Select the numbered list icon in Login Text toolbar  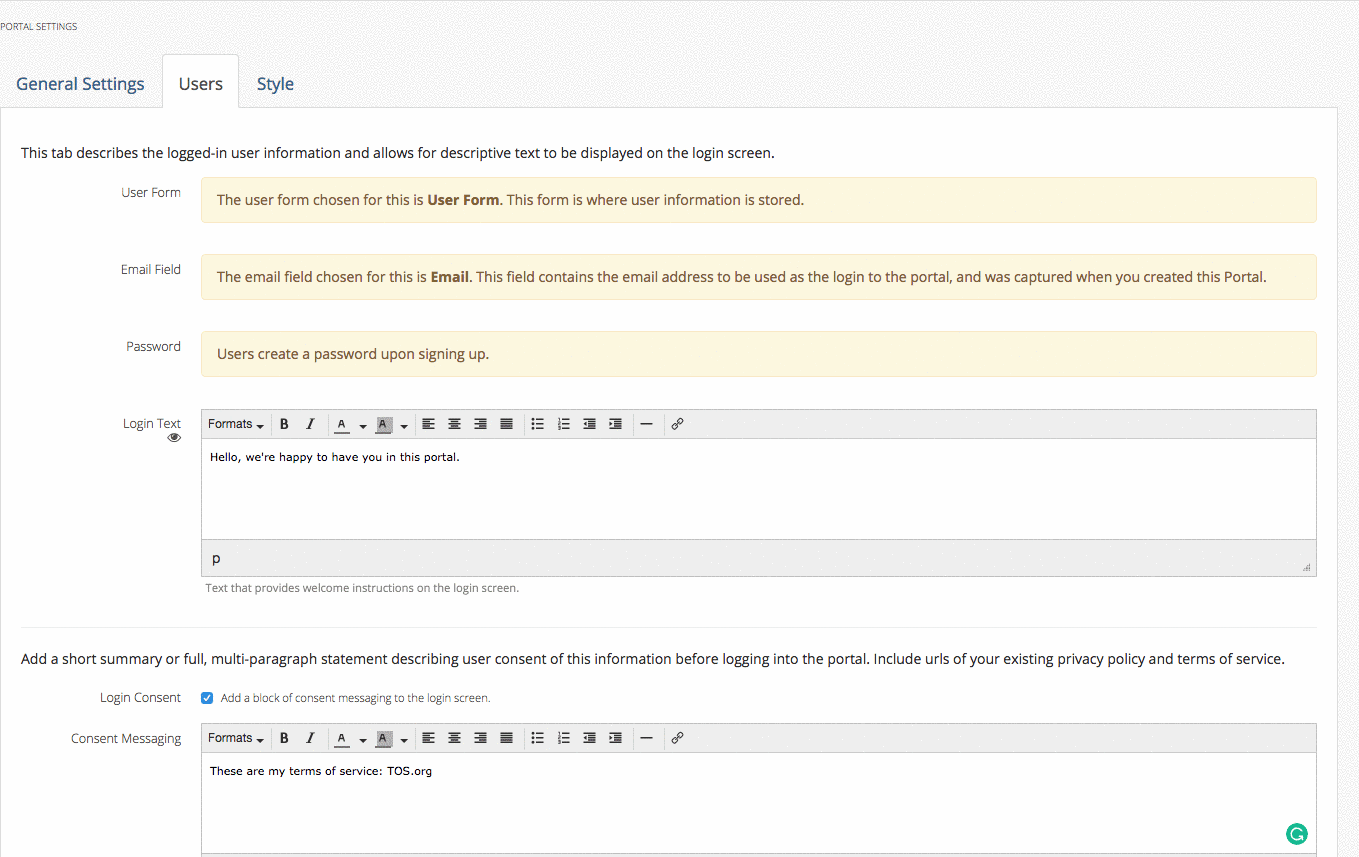pyautogui.click(x=563, y=423)
